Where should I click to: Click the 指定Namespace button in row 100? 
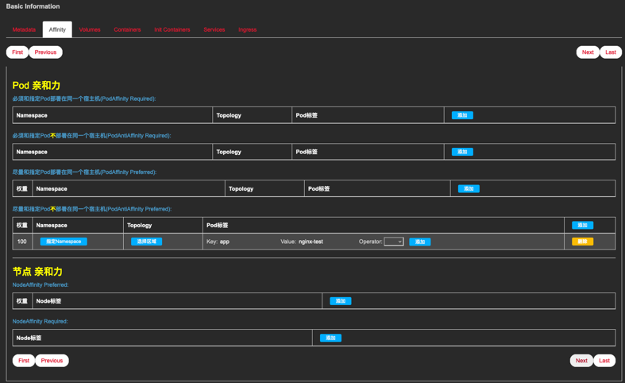click(63, 242)
